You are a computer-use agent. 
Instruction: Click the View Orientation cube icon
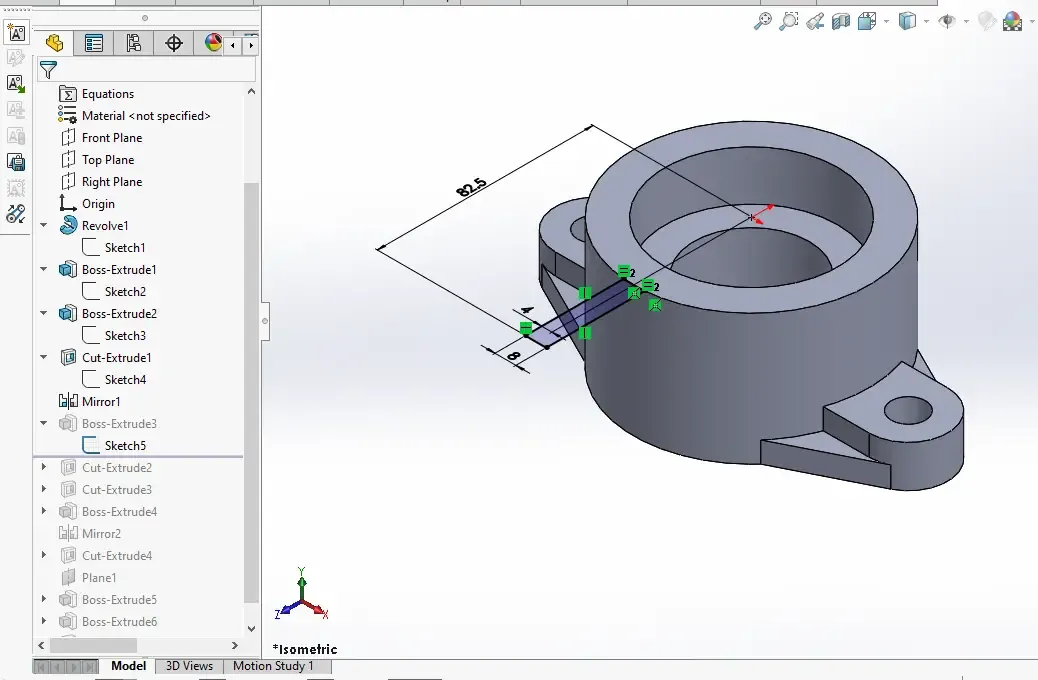(x=867, y=21)
